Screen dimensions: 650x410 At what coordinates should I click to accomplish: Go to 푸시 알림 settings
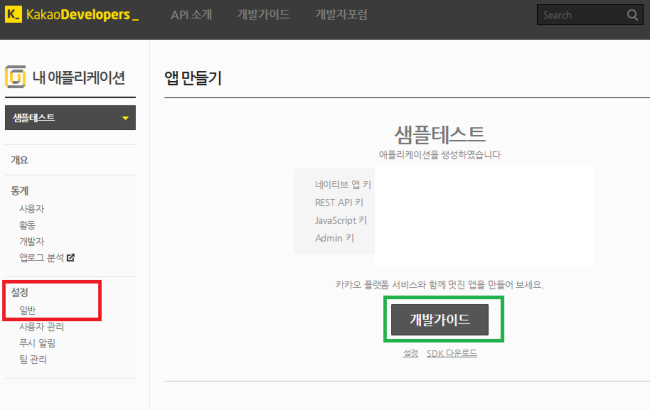[x=37, y=343]
